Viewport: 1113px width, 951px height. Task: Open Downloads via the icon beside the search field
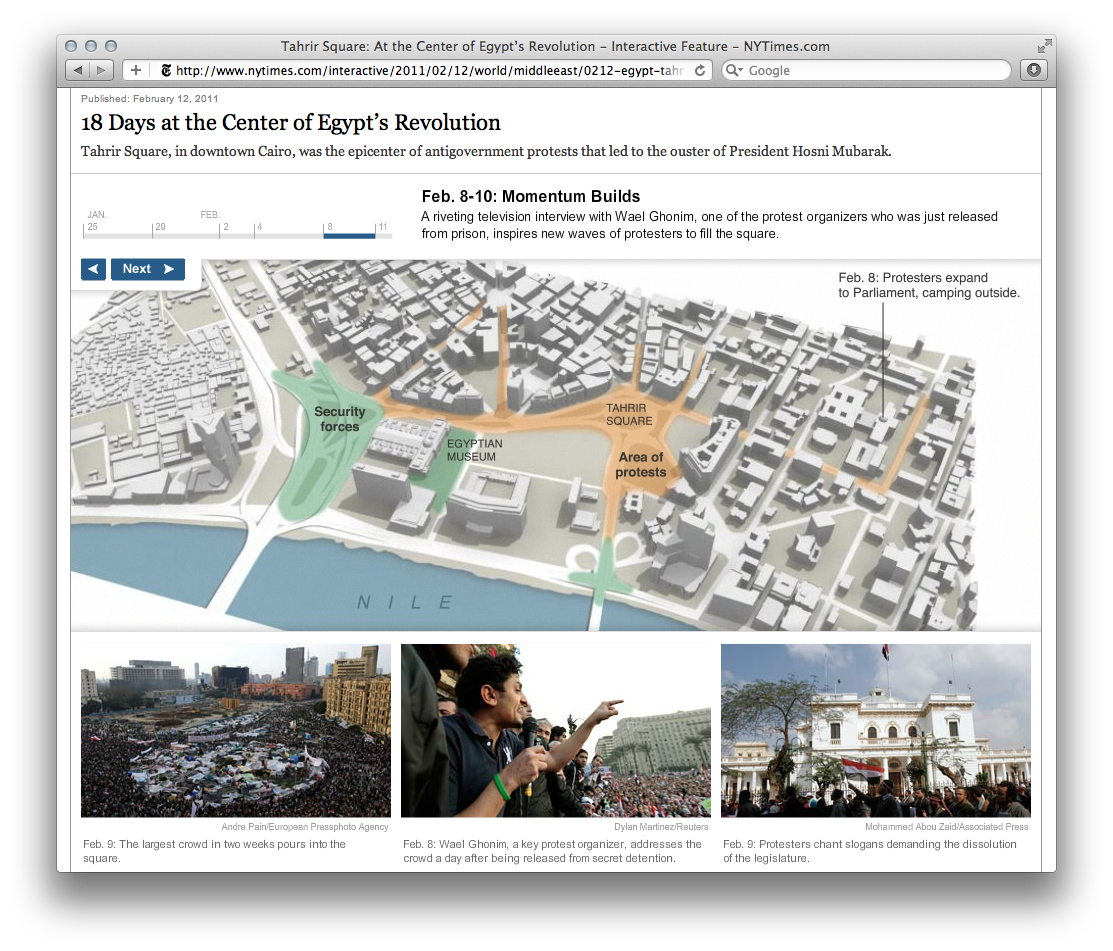(x=1033, y=70)
